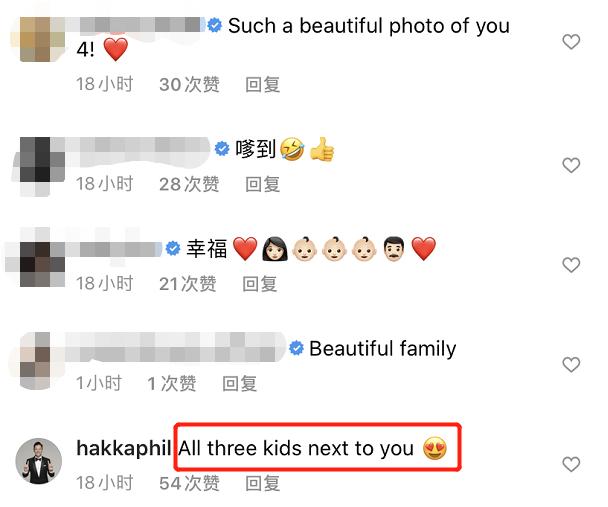Like the 哆到 comment with heart icon
This screenshot has height=507, width=608.
coord(571,166)
